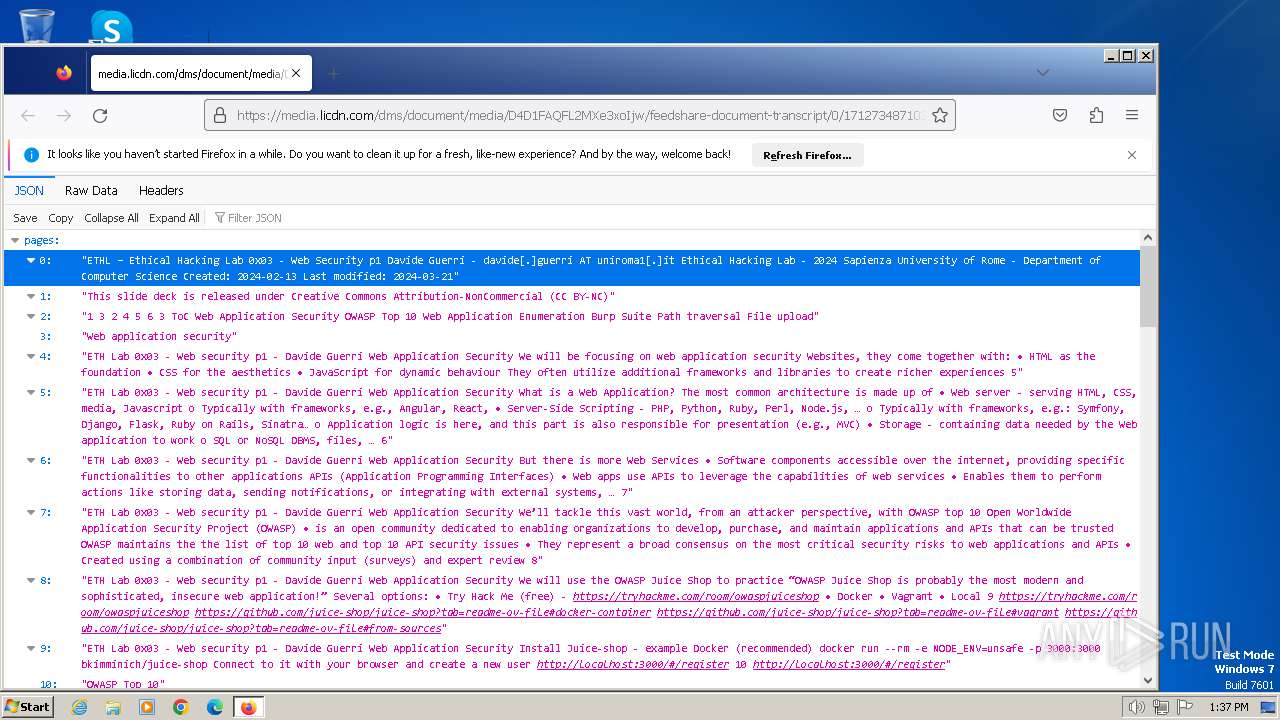List all tabs via chevron button

click(x=1042, y=73)
